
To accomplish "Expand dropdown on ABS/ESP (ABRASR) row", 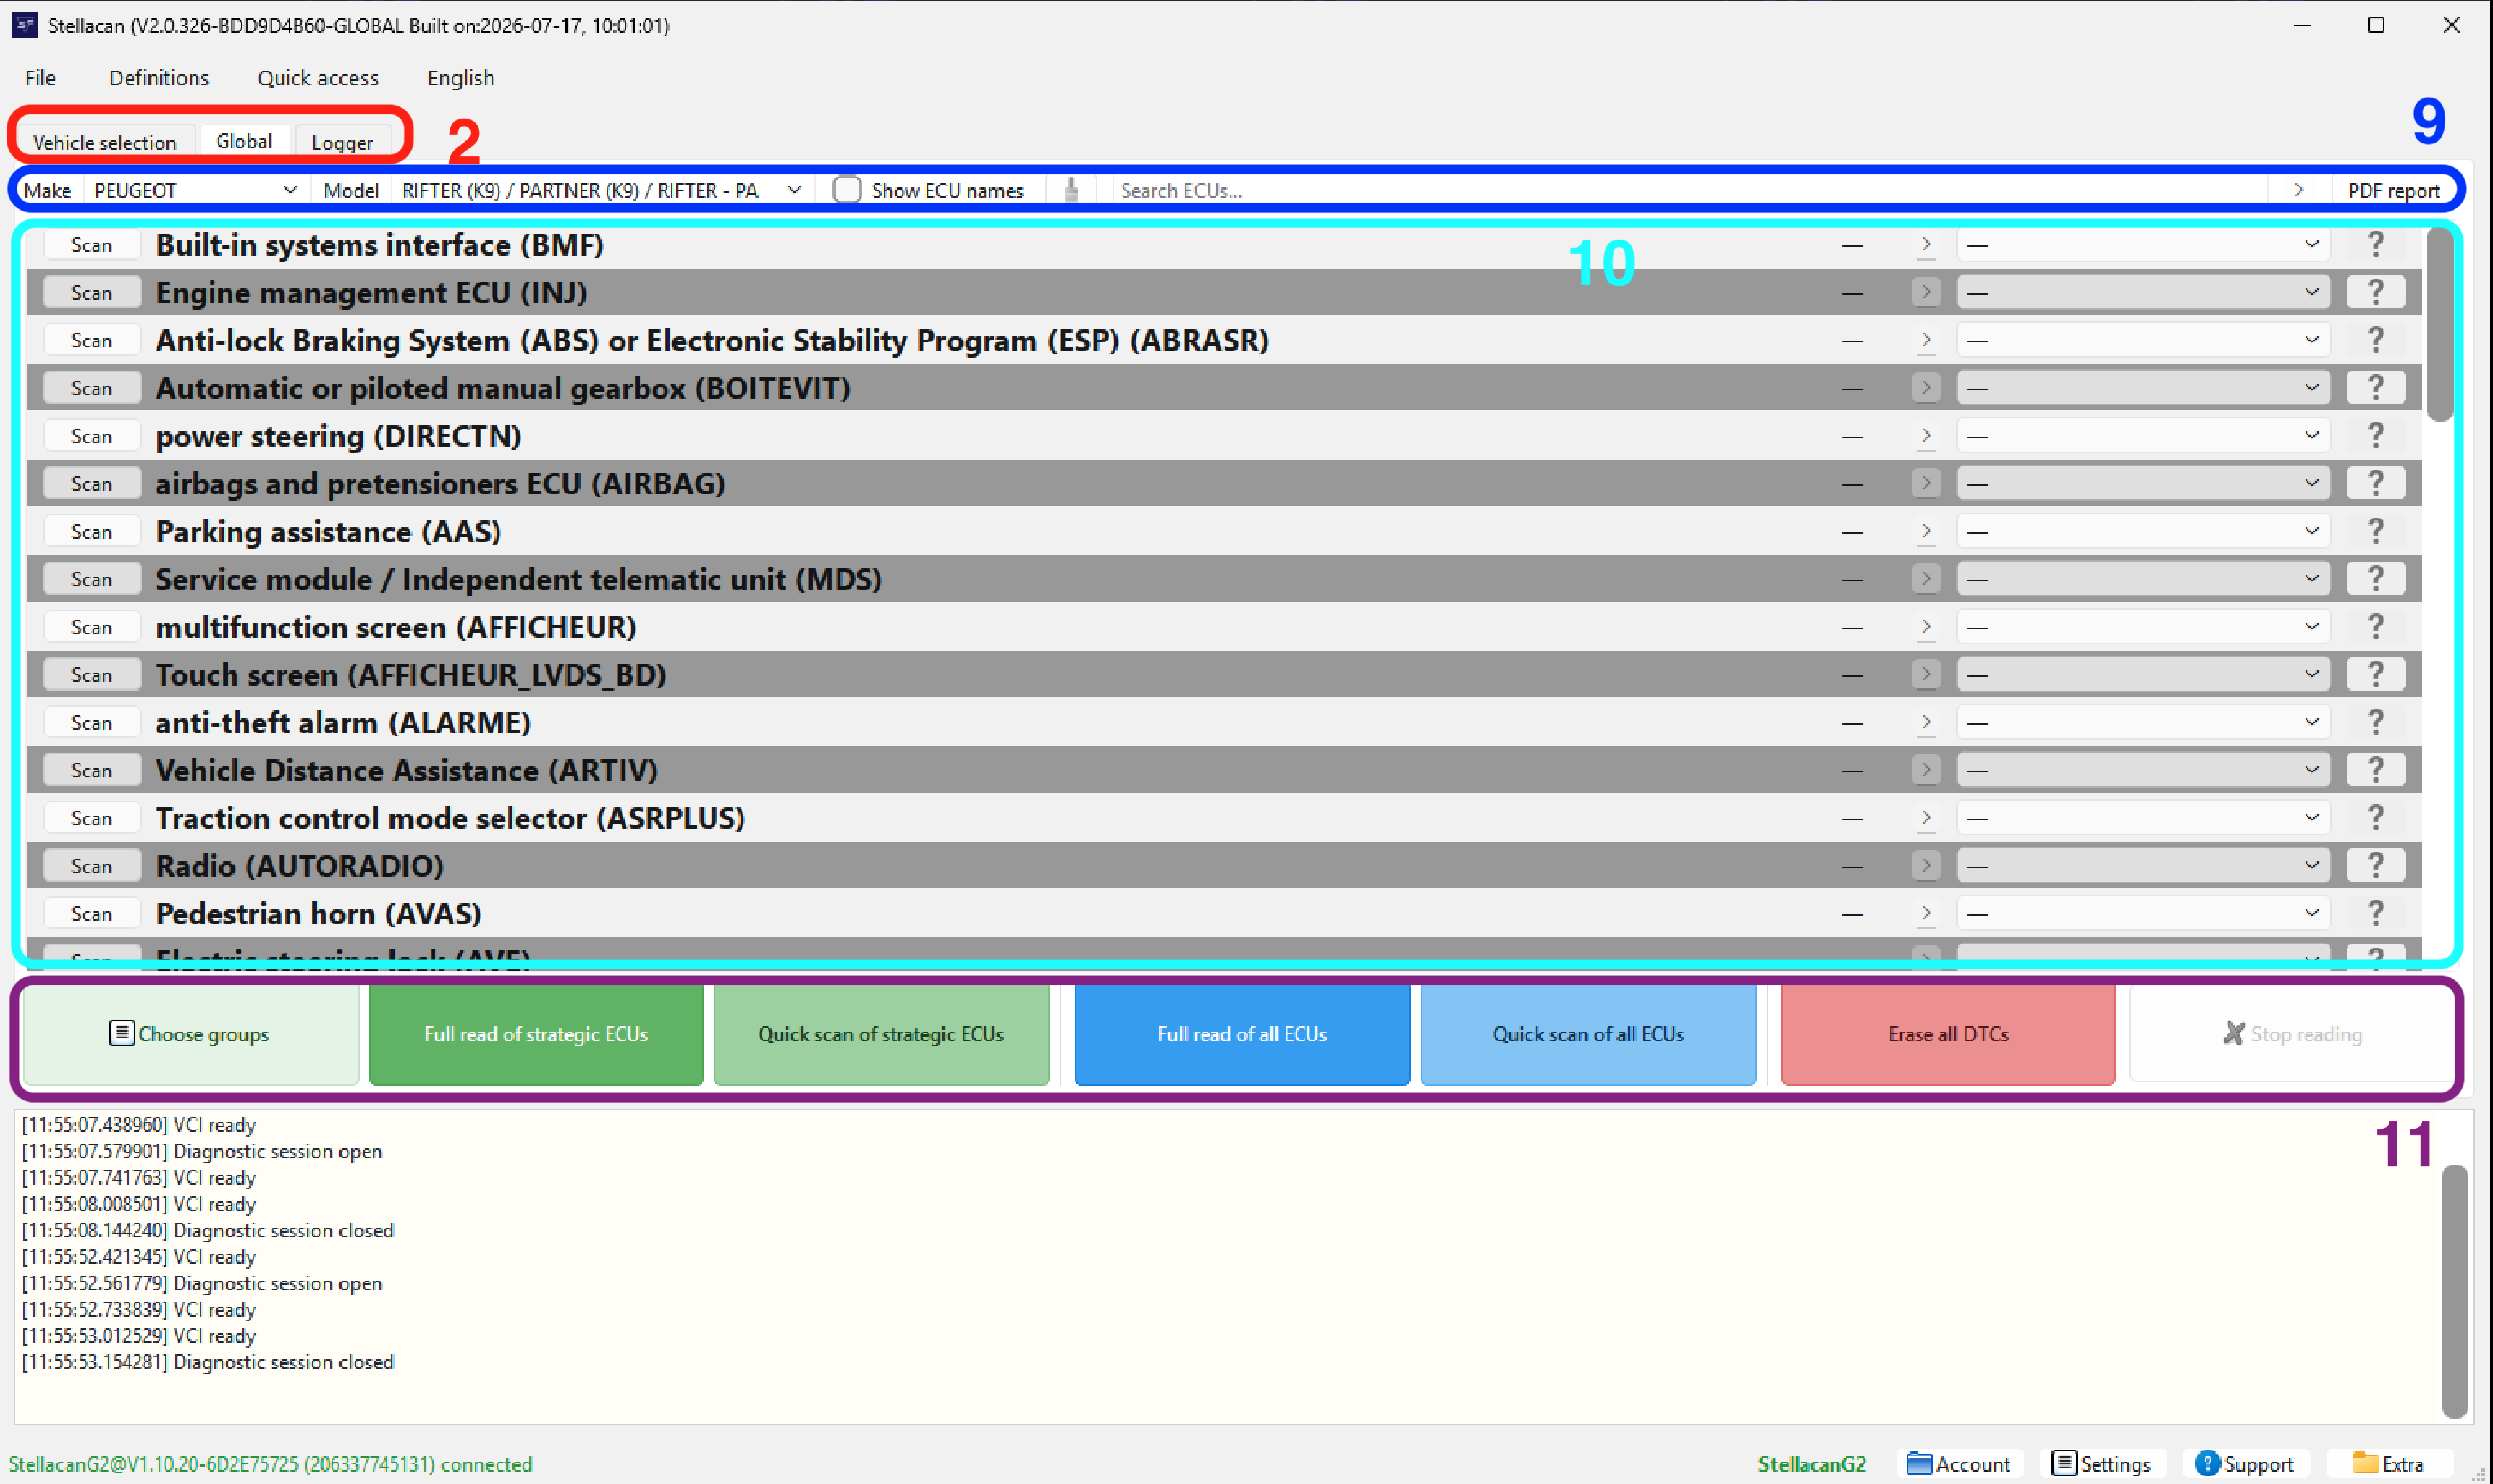I will pos(2142,340).
